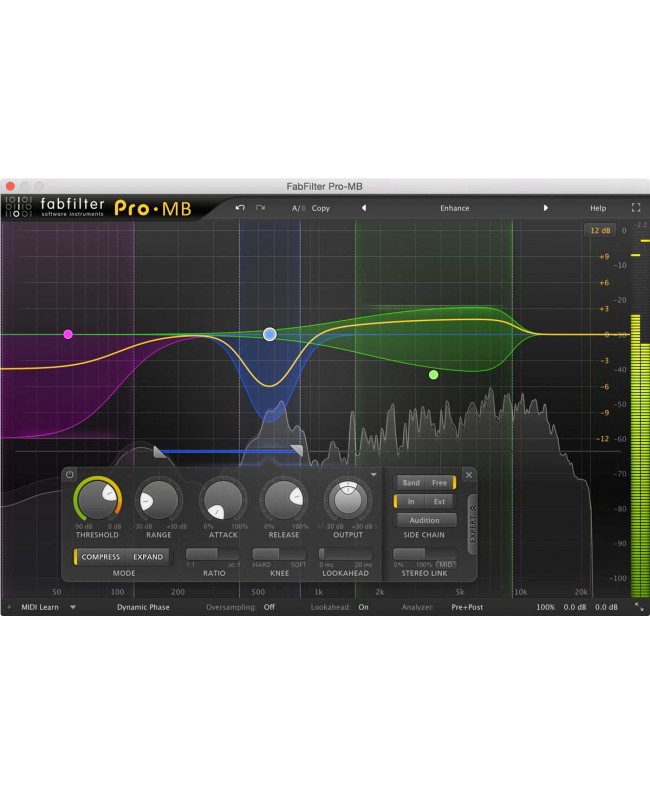The width and height of the screenshot is (650, 794).
Task: Click the redo arrow icon
Action: (260, 208)
